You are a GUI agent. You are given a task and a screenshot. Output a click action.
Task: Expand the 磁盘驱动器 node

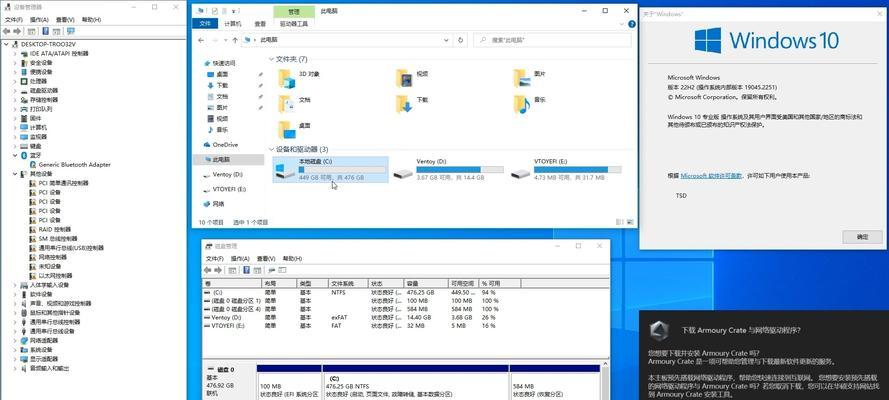tap(15, 91)
